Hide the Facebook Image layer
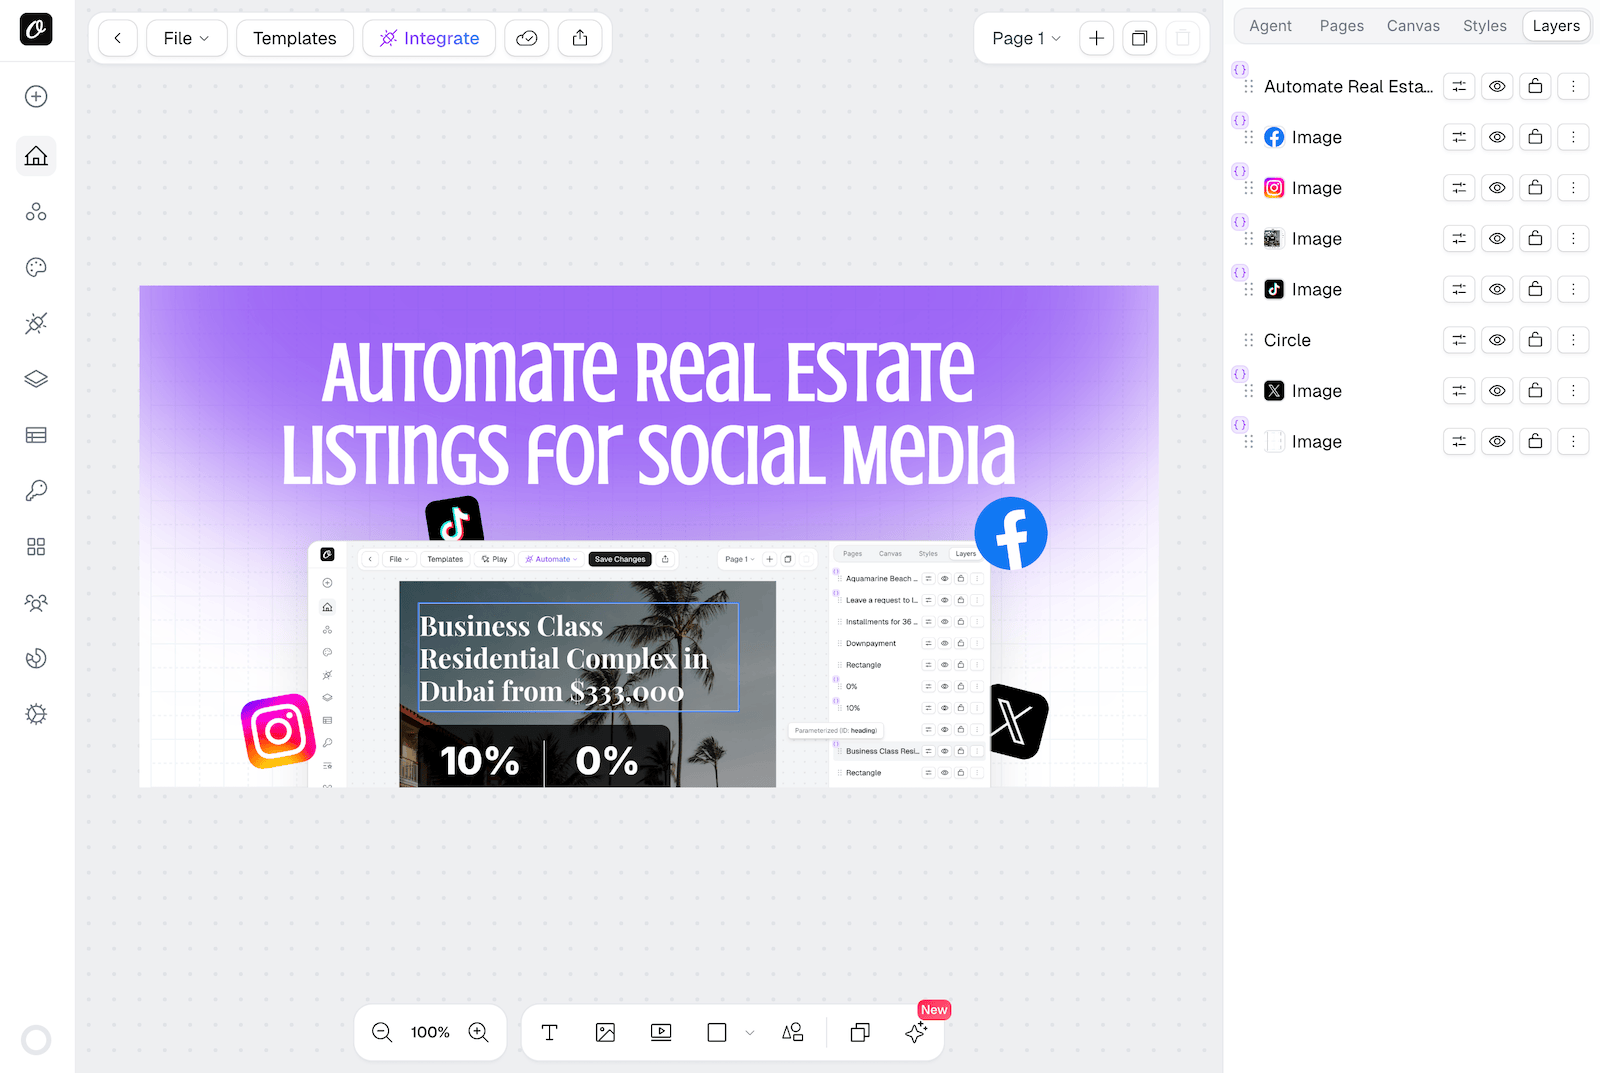The image size is (1600, 1073). click(1497, 137)
